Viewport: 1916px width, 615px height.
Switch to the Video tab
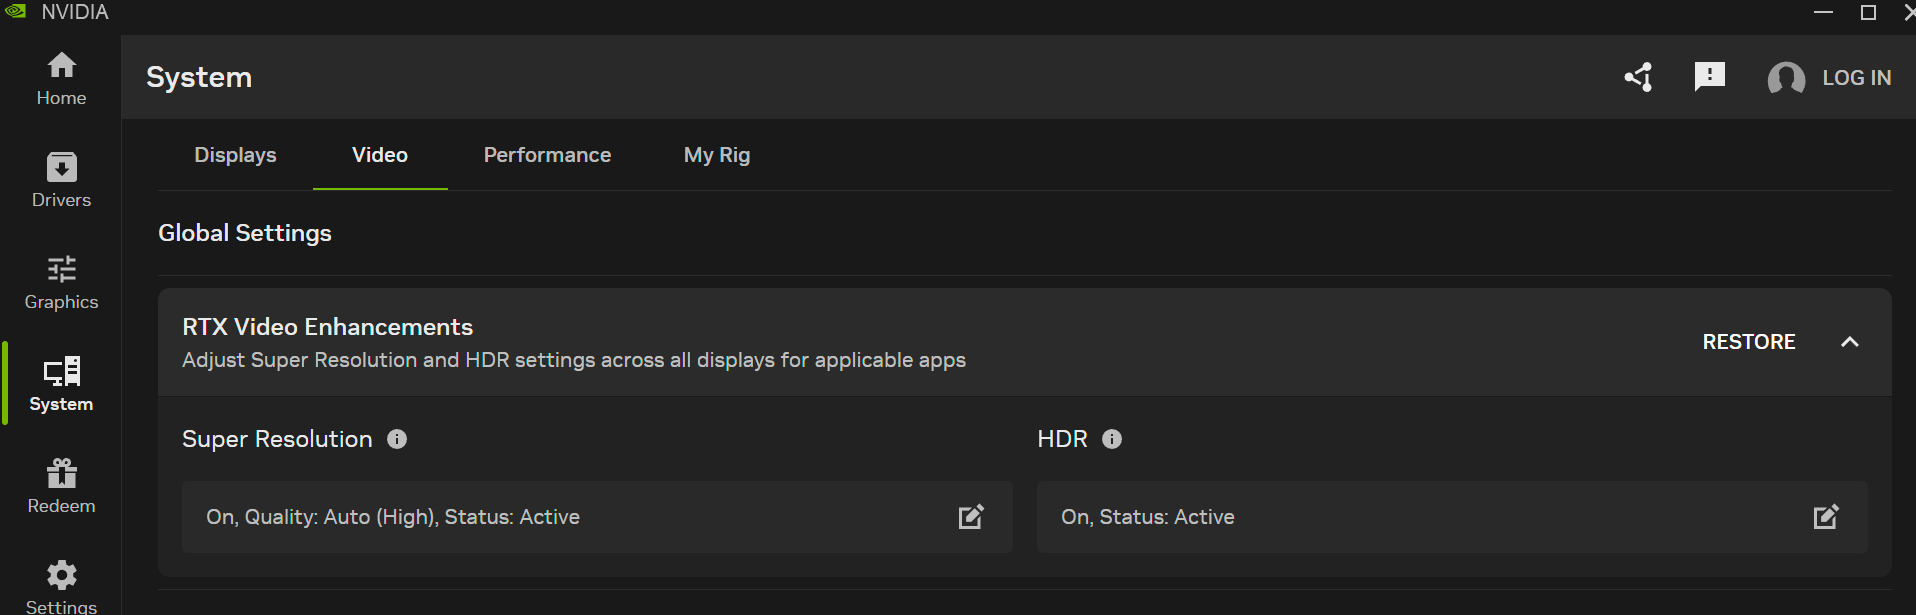(x=380, y=155)
